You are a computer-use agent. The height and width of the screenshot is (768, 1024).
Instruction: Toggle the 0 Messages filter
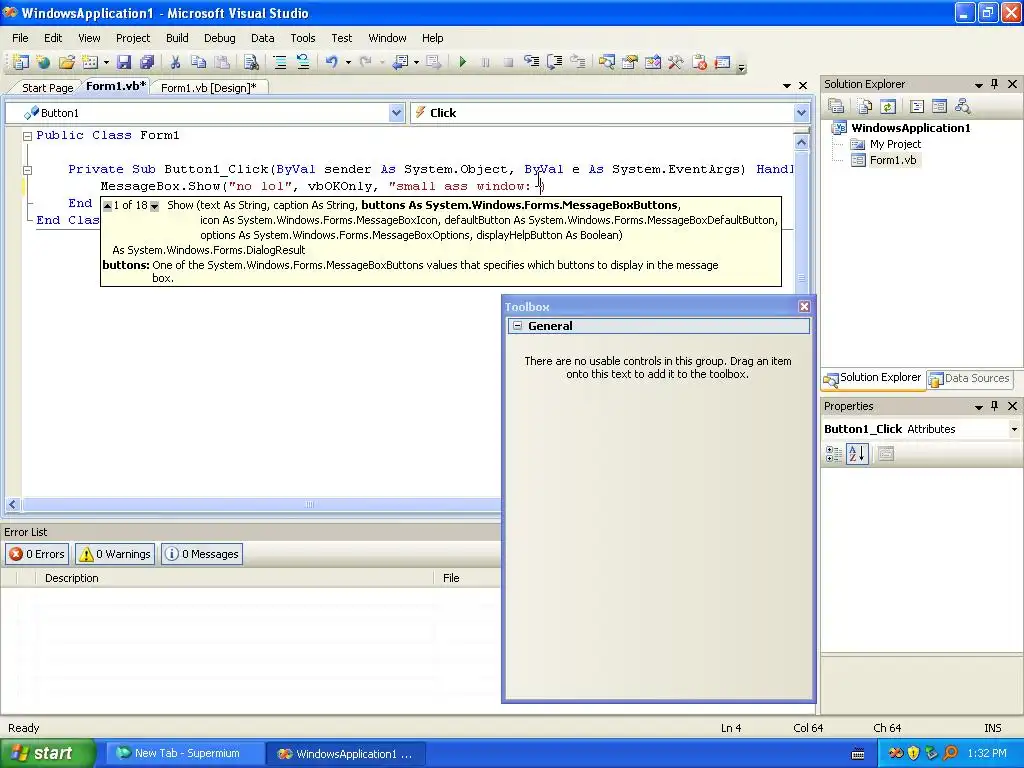(x=202, y=554)
